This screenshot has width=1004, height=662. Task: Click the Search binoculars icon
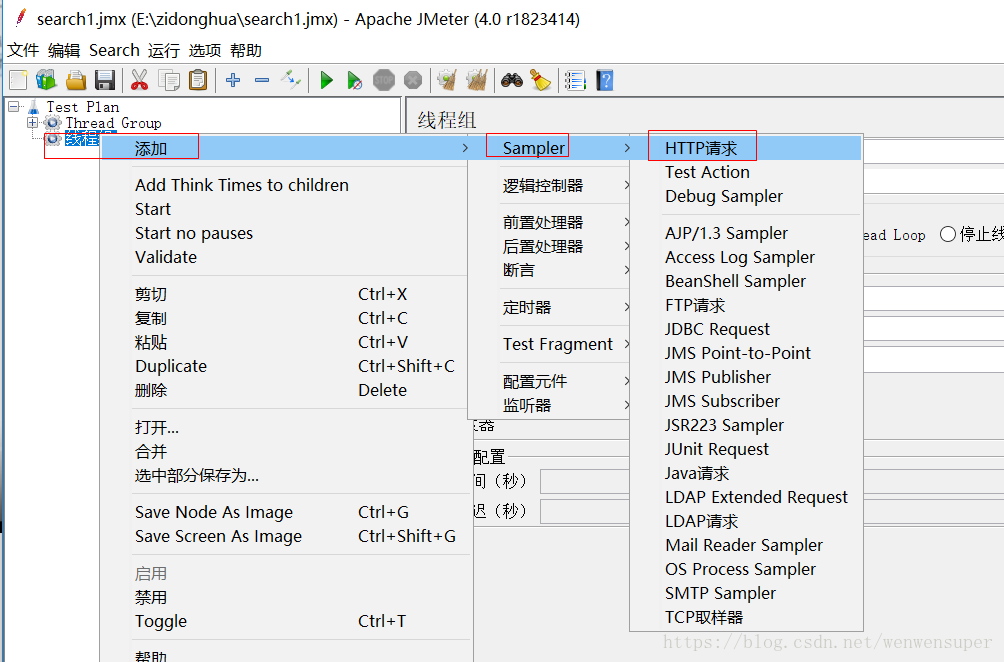[x=512, y=80]
